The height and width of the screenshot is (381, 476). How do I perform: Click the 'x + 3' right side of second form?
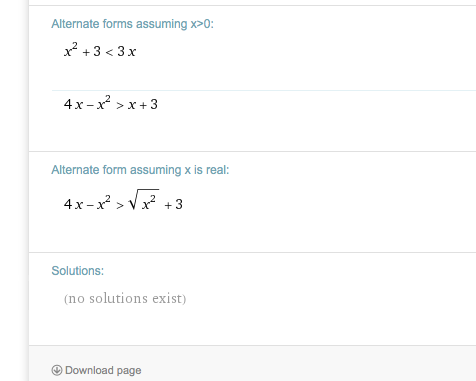[x=143, y=105]
